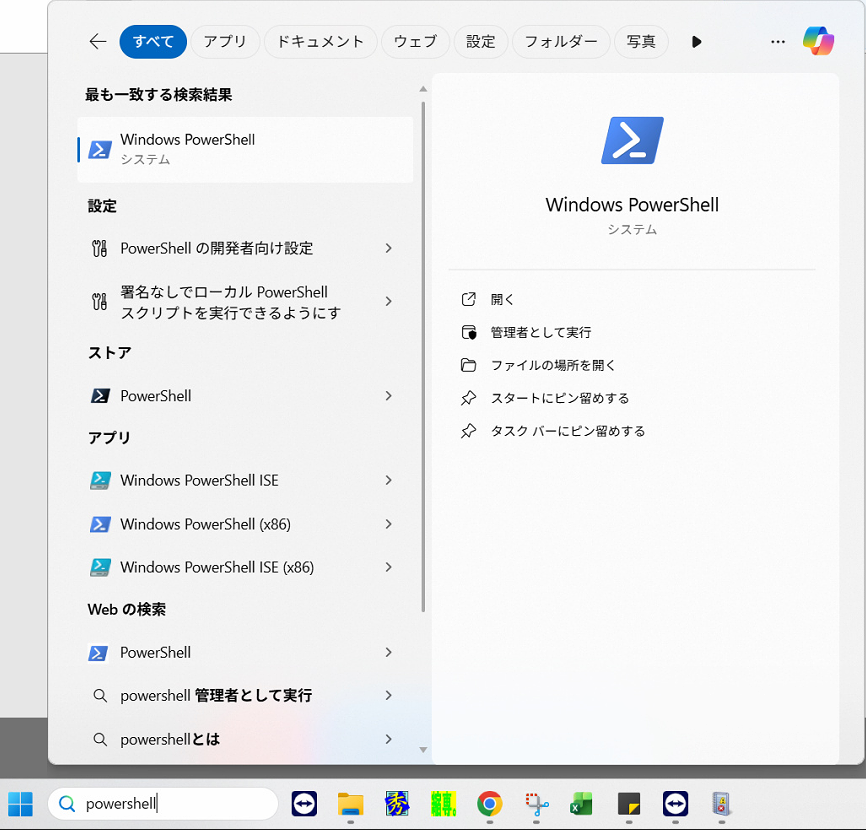The image size is (866, 830).
Task: Open Google Chrome from the taskbar
Action: (489, 804)
